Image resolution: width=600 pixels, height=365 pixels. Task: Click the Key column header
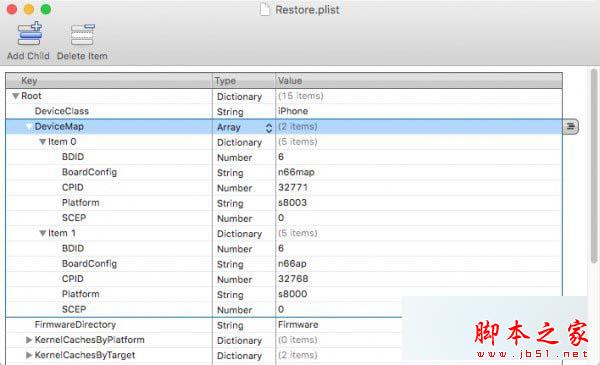[x=109, y=81]
